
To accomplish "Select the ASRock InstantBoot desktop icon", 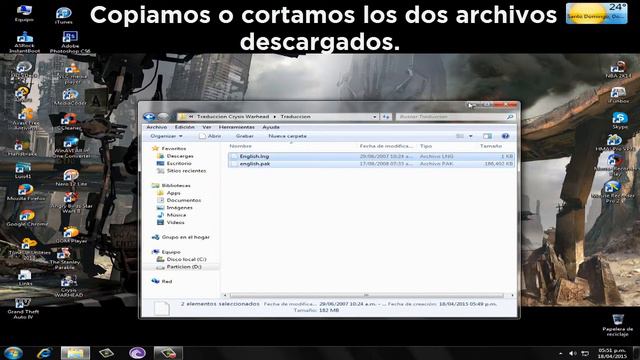I will click(x=24, y=42).
